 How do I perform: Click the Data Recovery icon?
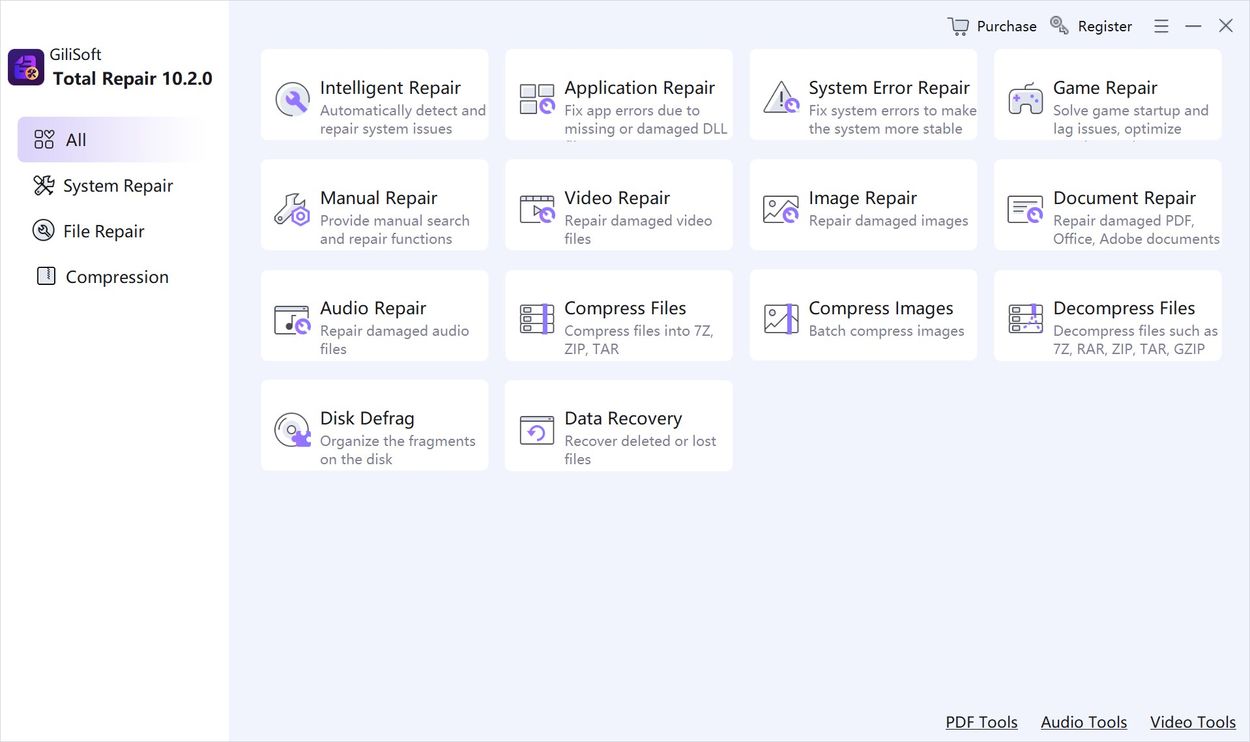[x=537, y=430]
